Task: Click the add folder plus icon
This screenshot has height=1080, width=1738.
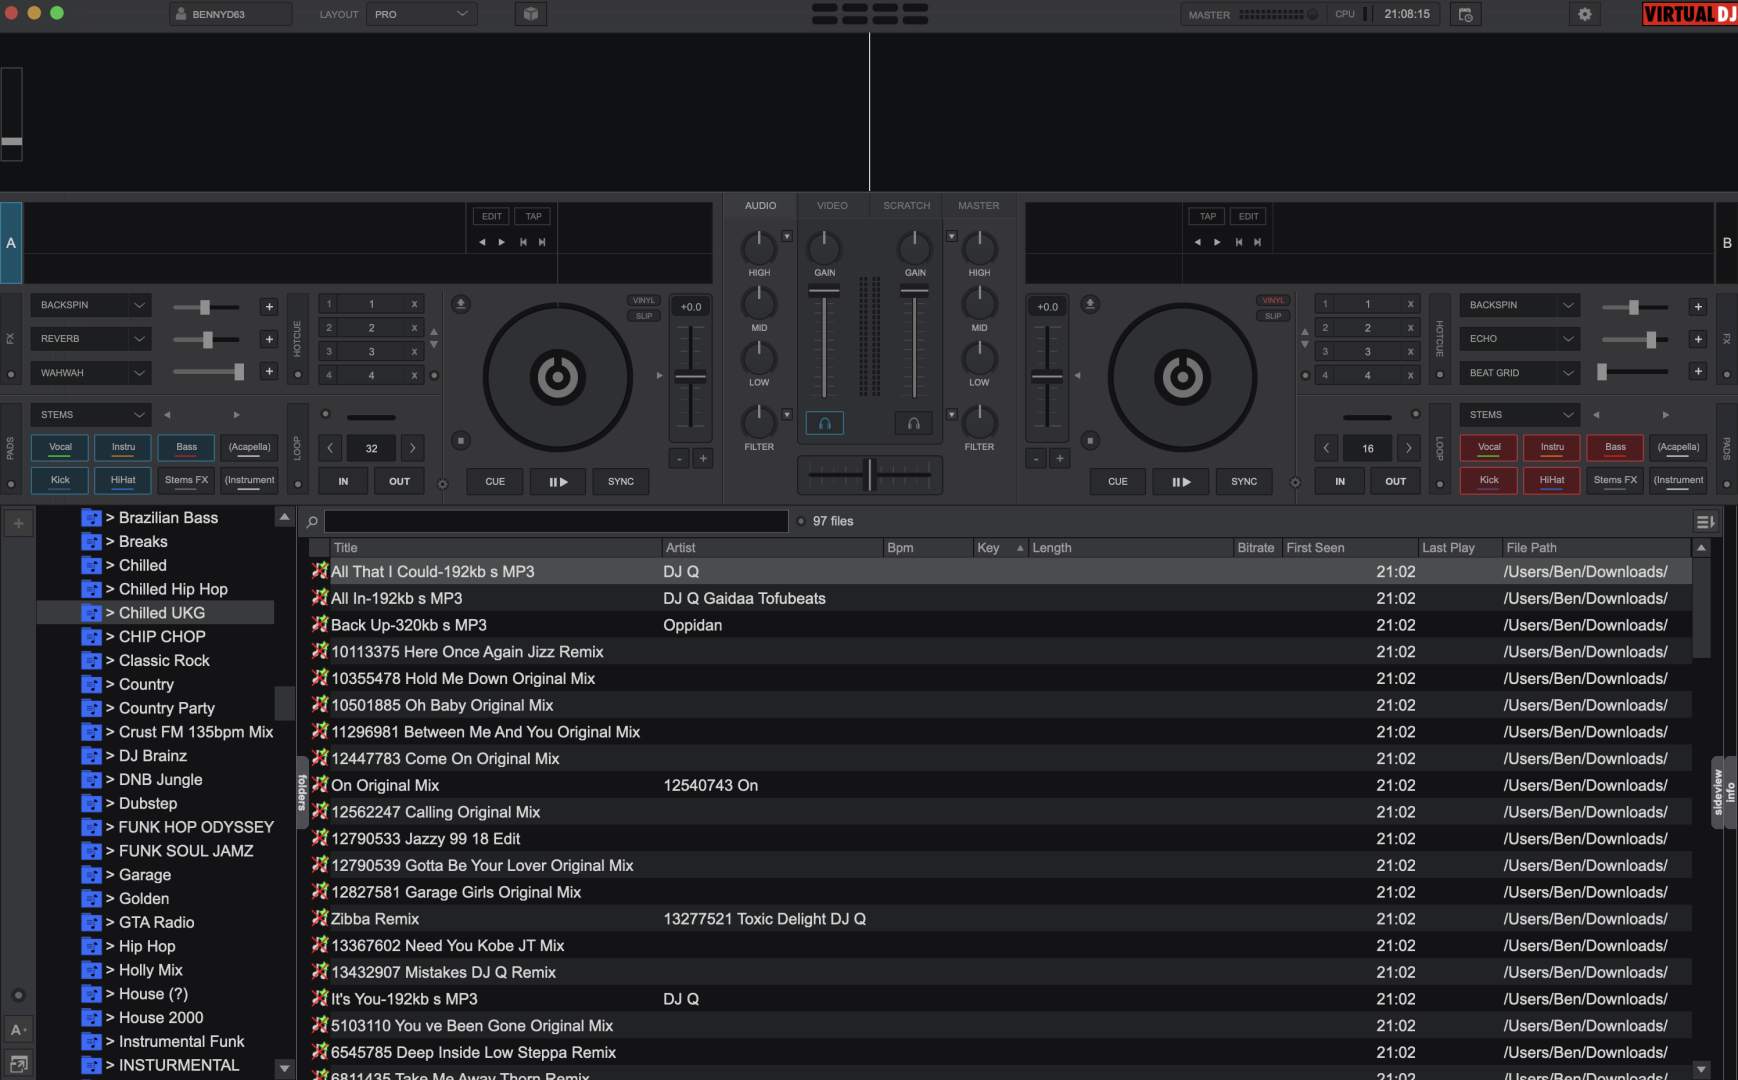Action: pos(18,523)
